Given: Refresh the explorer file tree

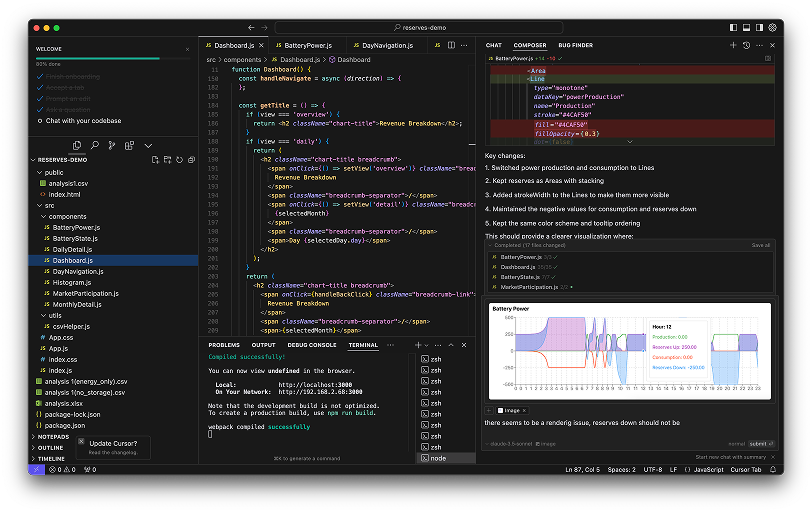Looking at the screenshot, I should coord(177,159).
